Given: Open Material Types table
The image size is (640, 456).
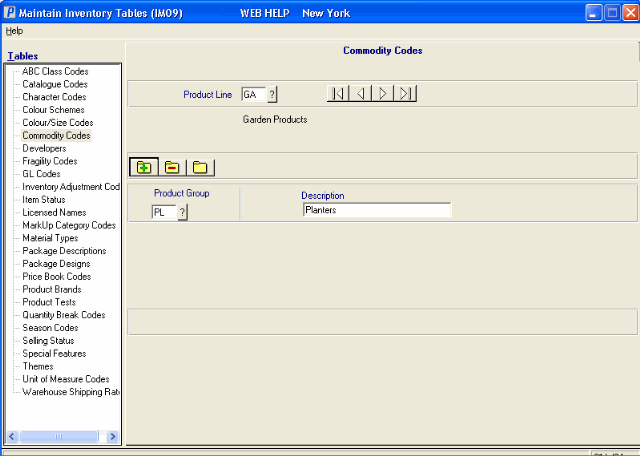Looking at the screenshot, I should [x=50, y=238].
